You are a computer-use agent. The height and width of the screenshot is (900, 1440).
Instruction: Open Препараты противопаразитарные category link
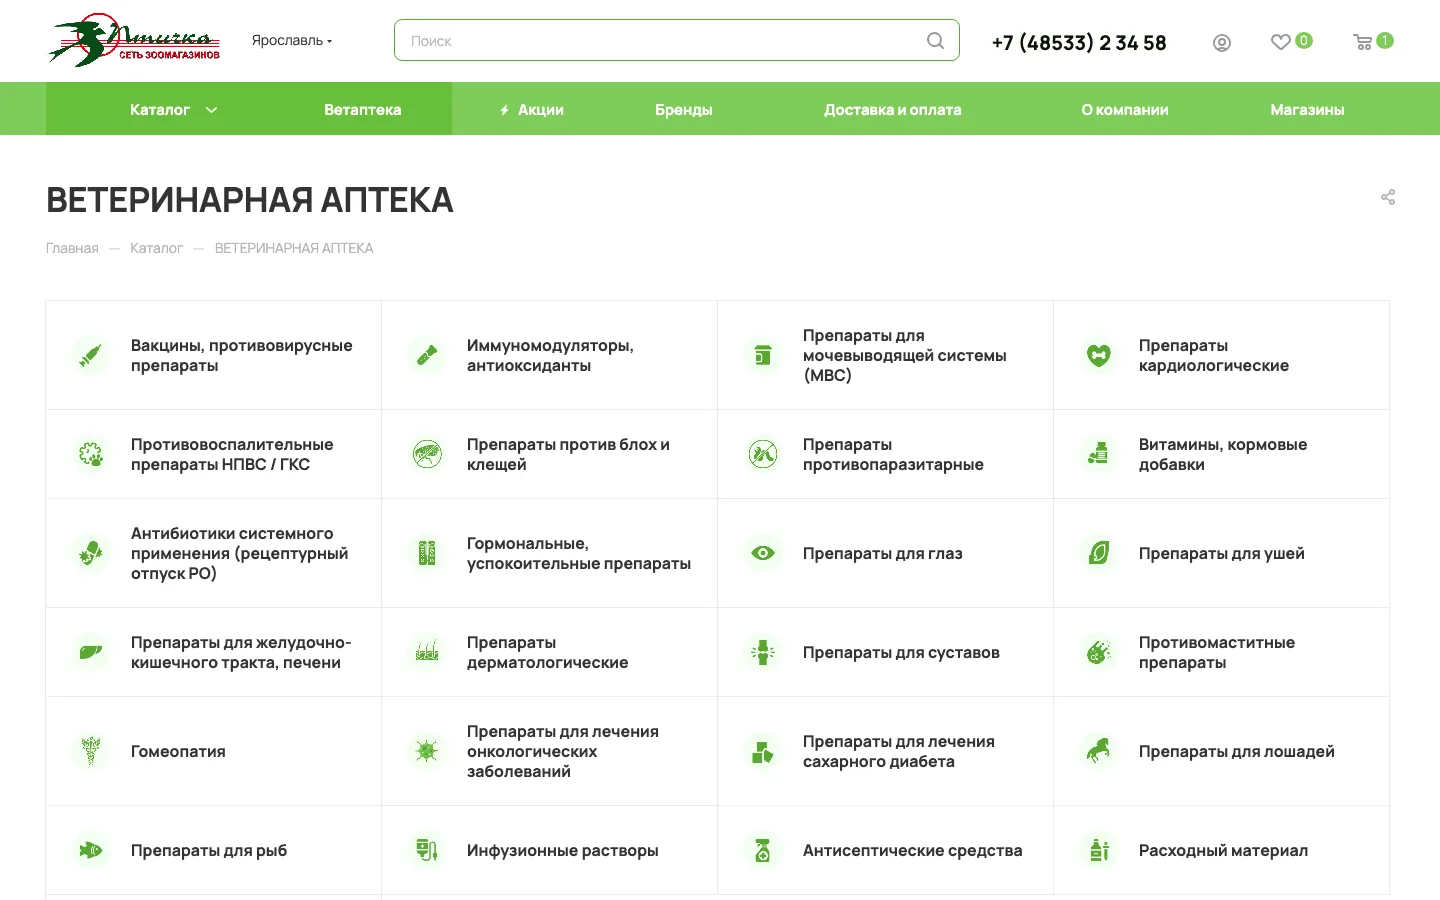pyautogui.click(x=893, y=454)
